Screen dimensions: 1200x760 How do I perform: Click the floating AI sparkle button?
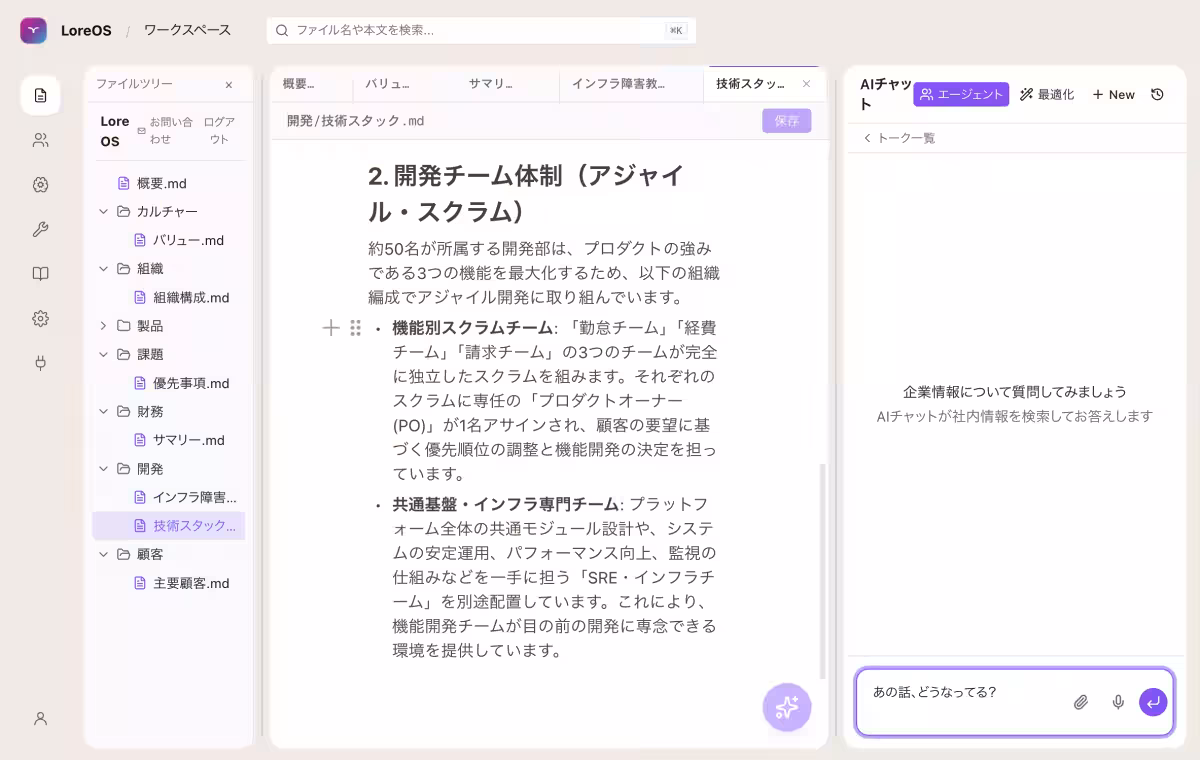click(x=787, y=707)
